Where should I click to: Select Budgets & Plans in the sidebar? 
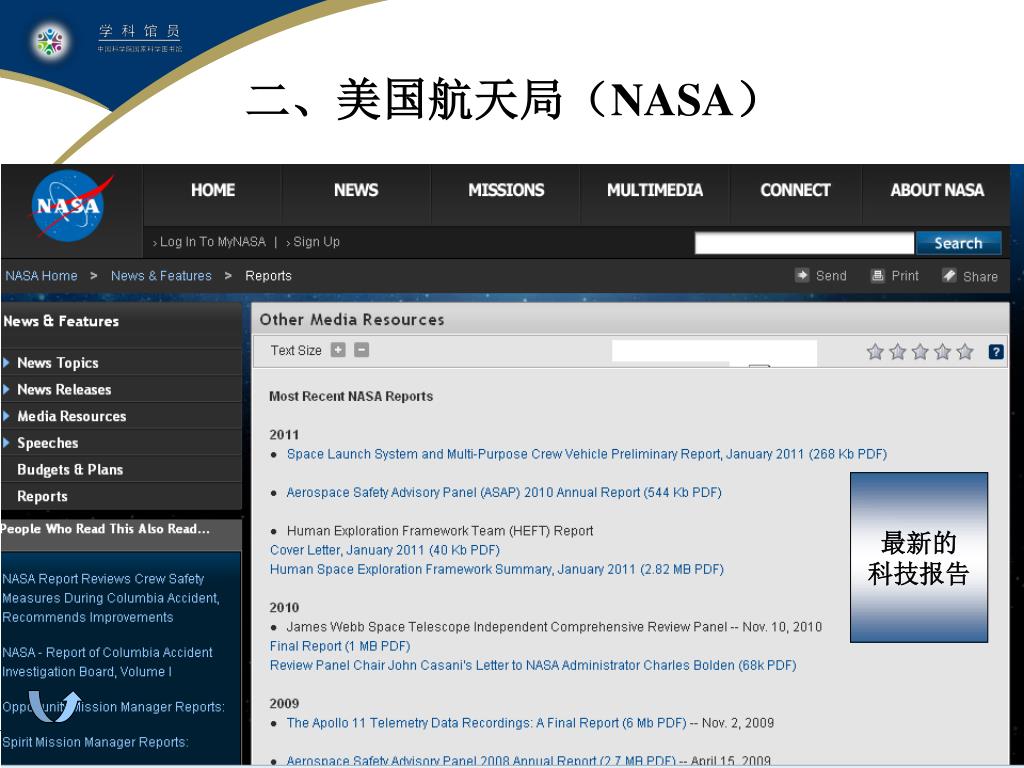[70, 470]
